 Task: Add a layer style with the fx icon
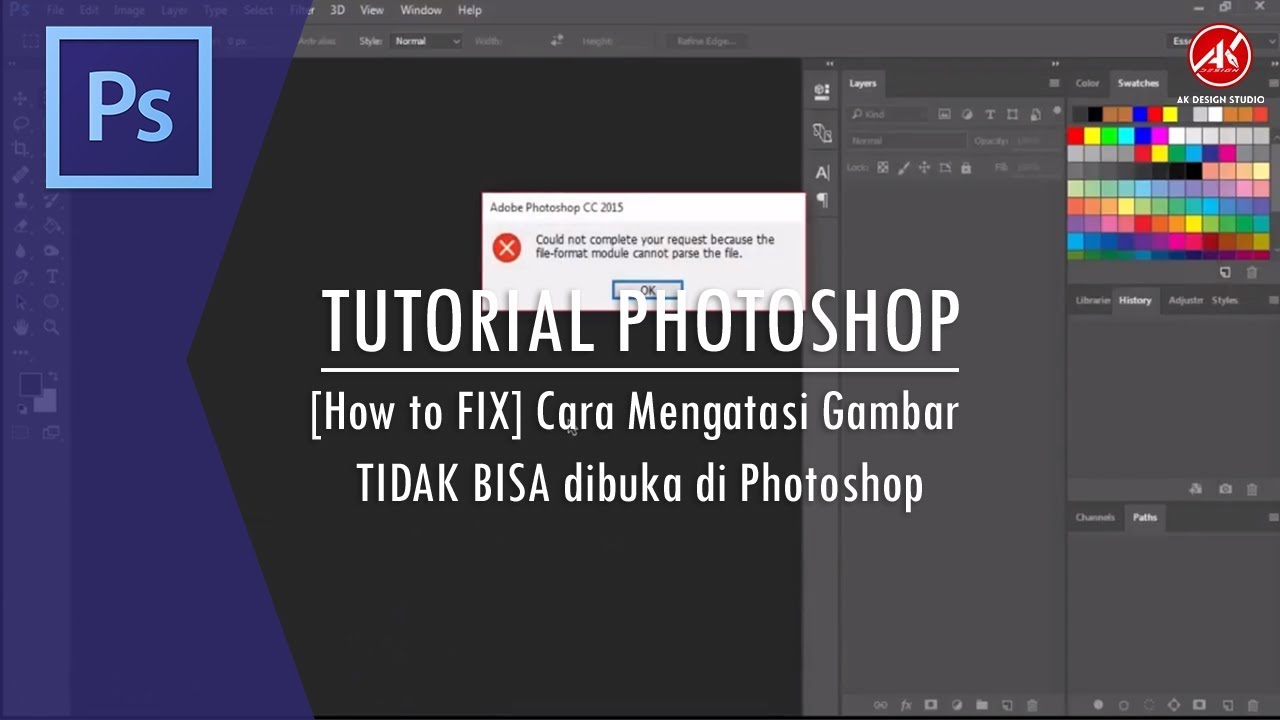click(907, 705)
